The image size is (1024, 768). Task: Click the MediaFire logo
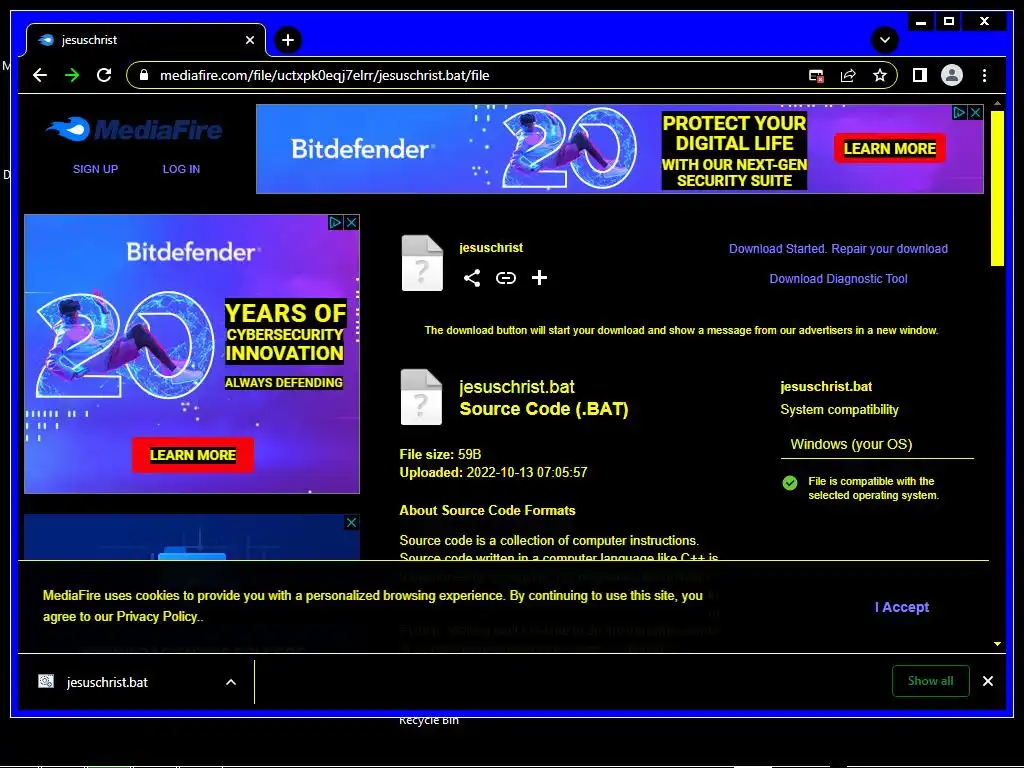click(135, 129)
